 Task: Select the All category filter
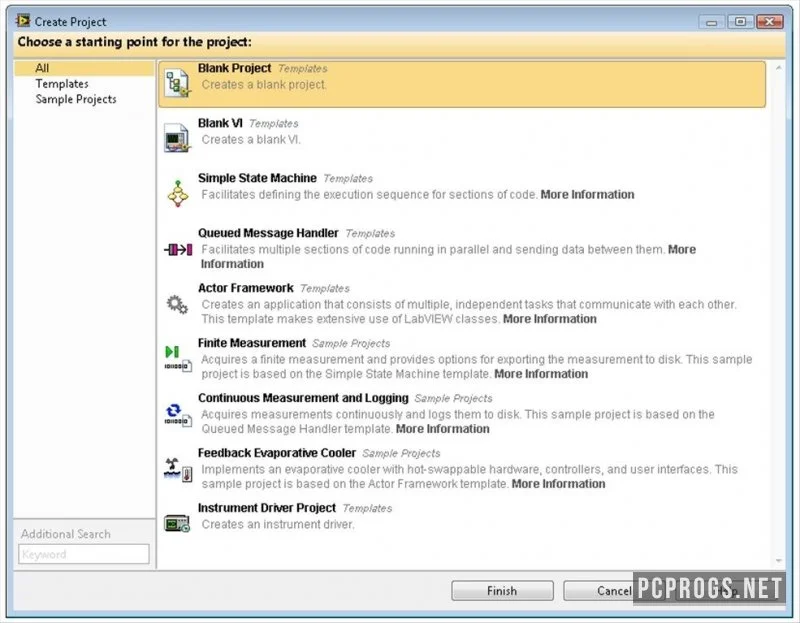84,68
